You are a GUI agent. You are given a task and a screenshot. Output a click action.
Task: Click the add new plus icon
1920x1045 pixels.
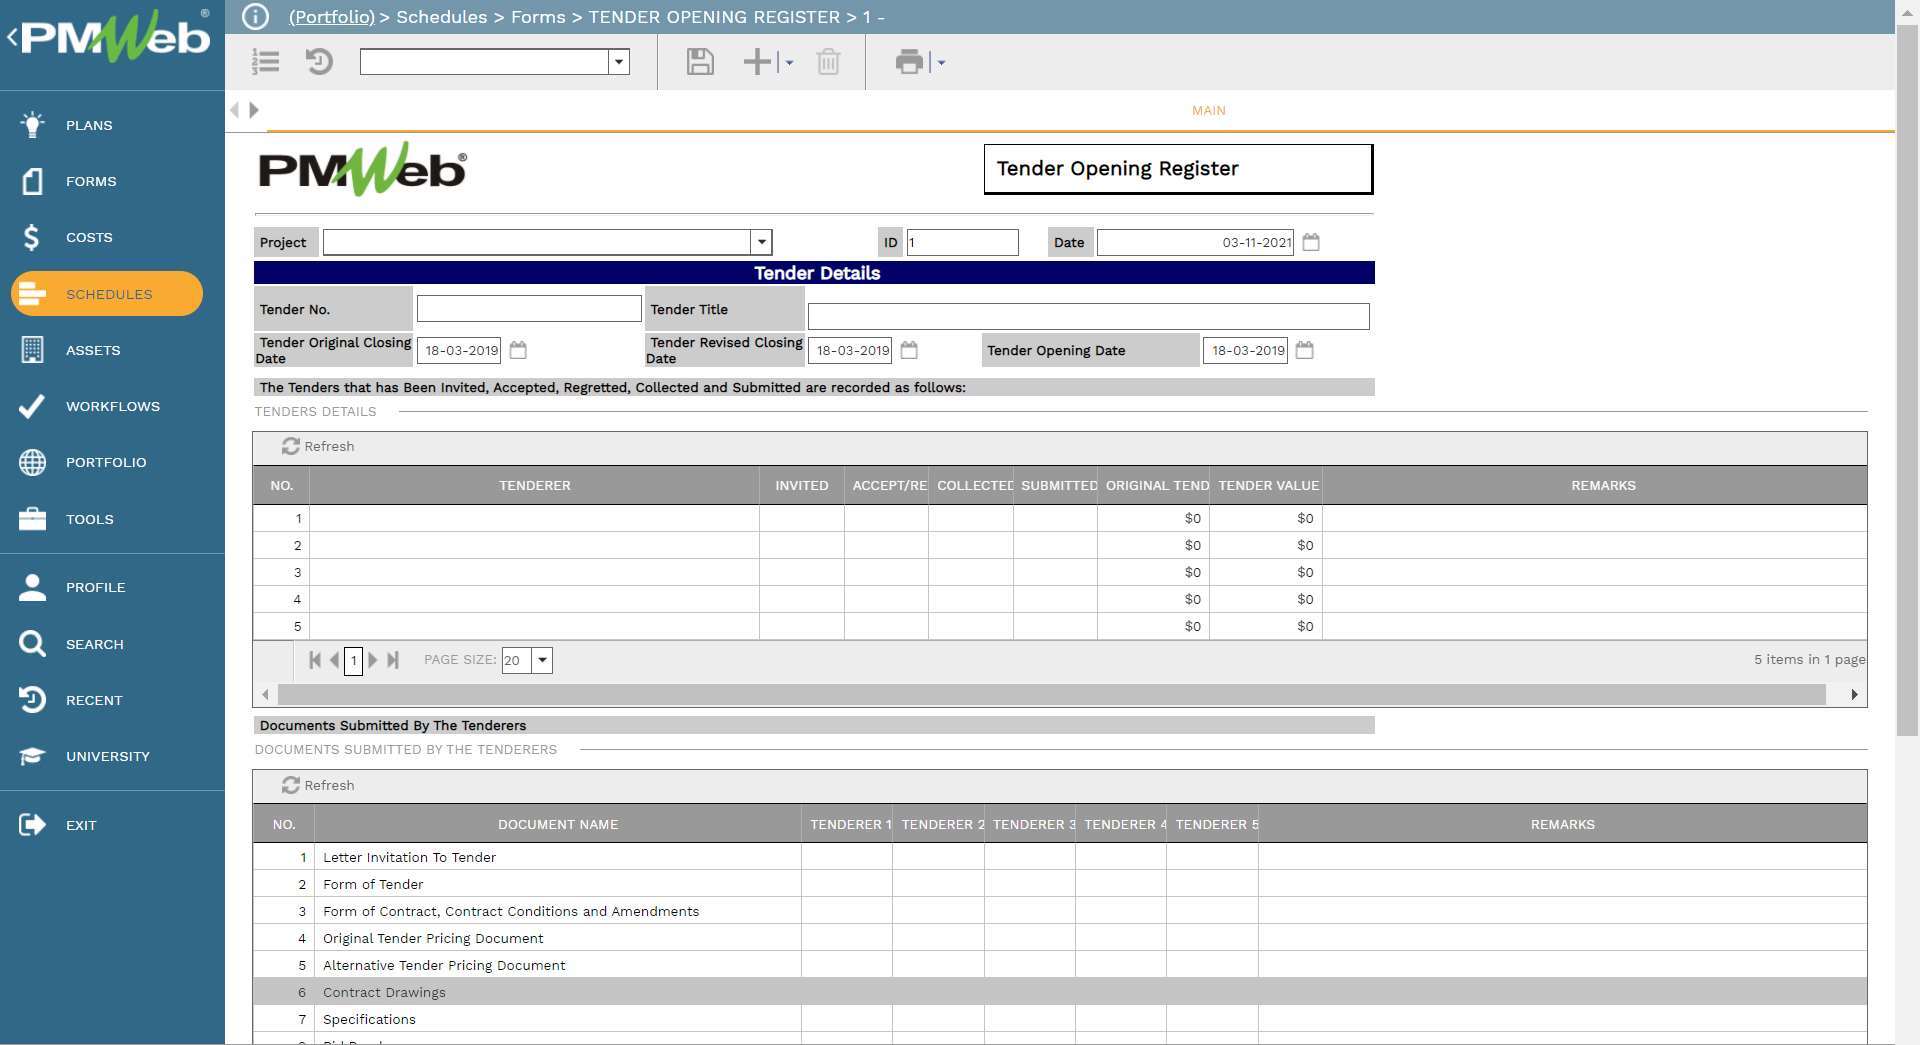[x=757, y=62]
